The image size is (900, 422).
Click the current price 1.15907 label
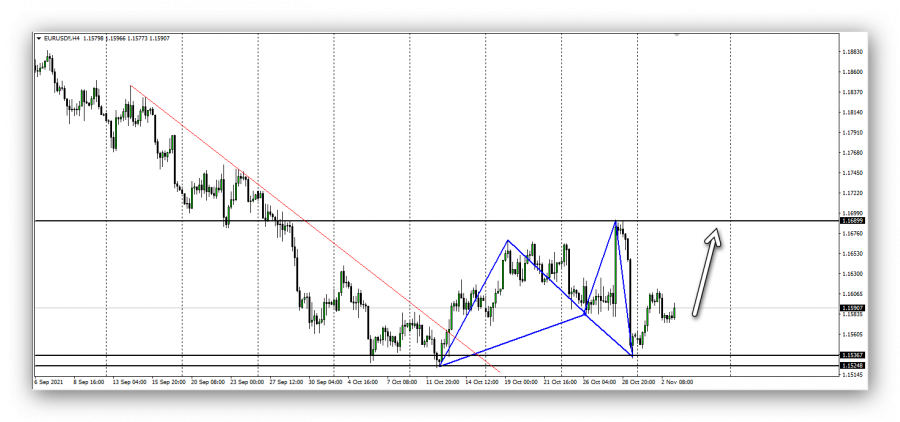(853, 308)
